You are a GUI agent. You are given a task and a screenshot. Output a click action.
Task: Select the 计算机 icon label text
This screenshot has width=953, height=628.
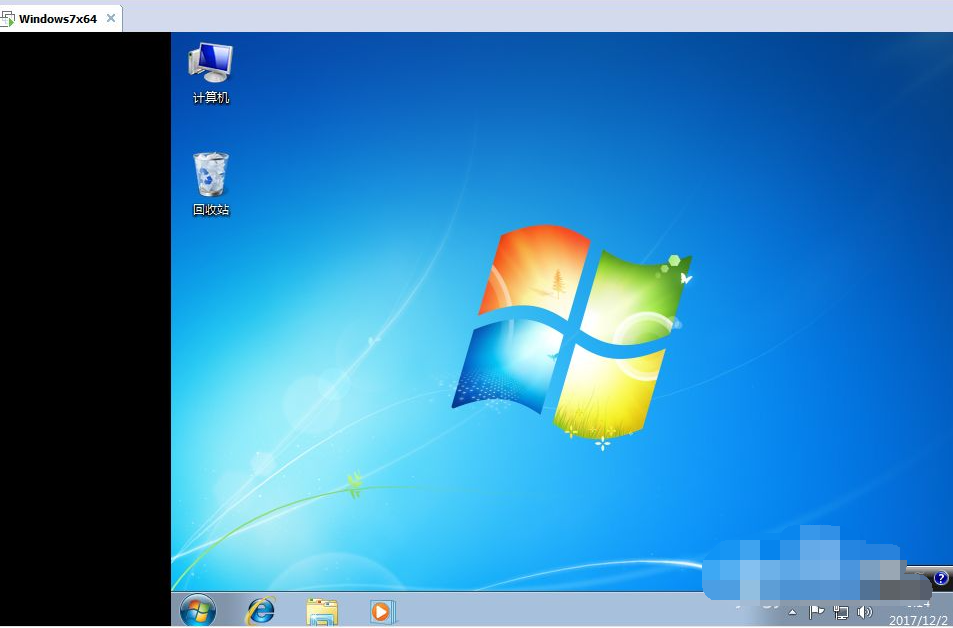point(210,98)
